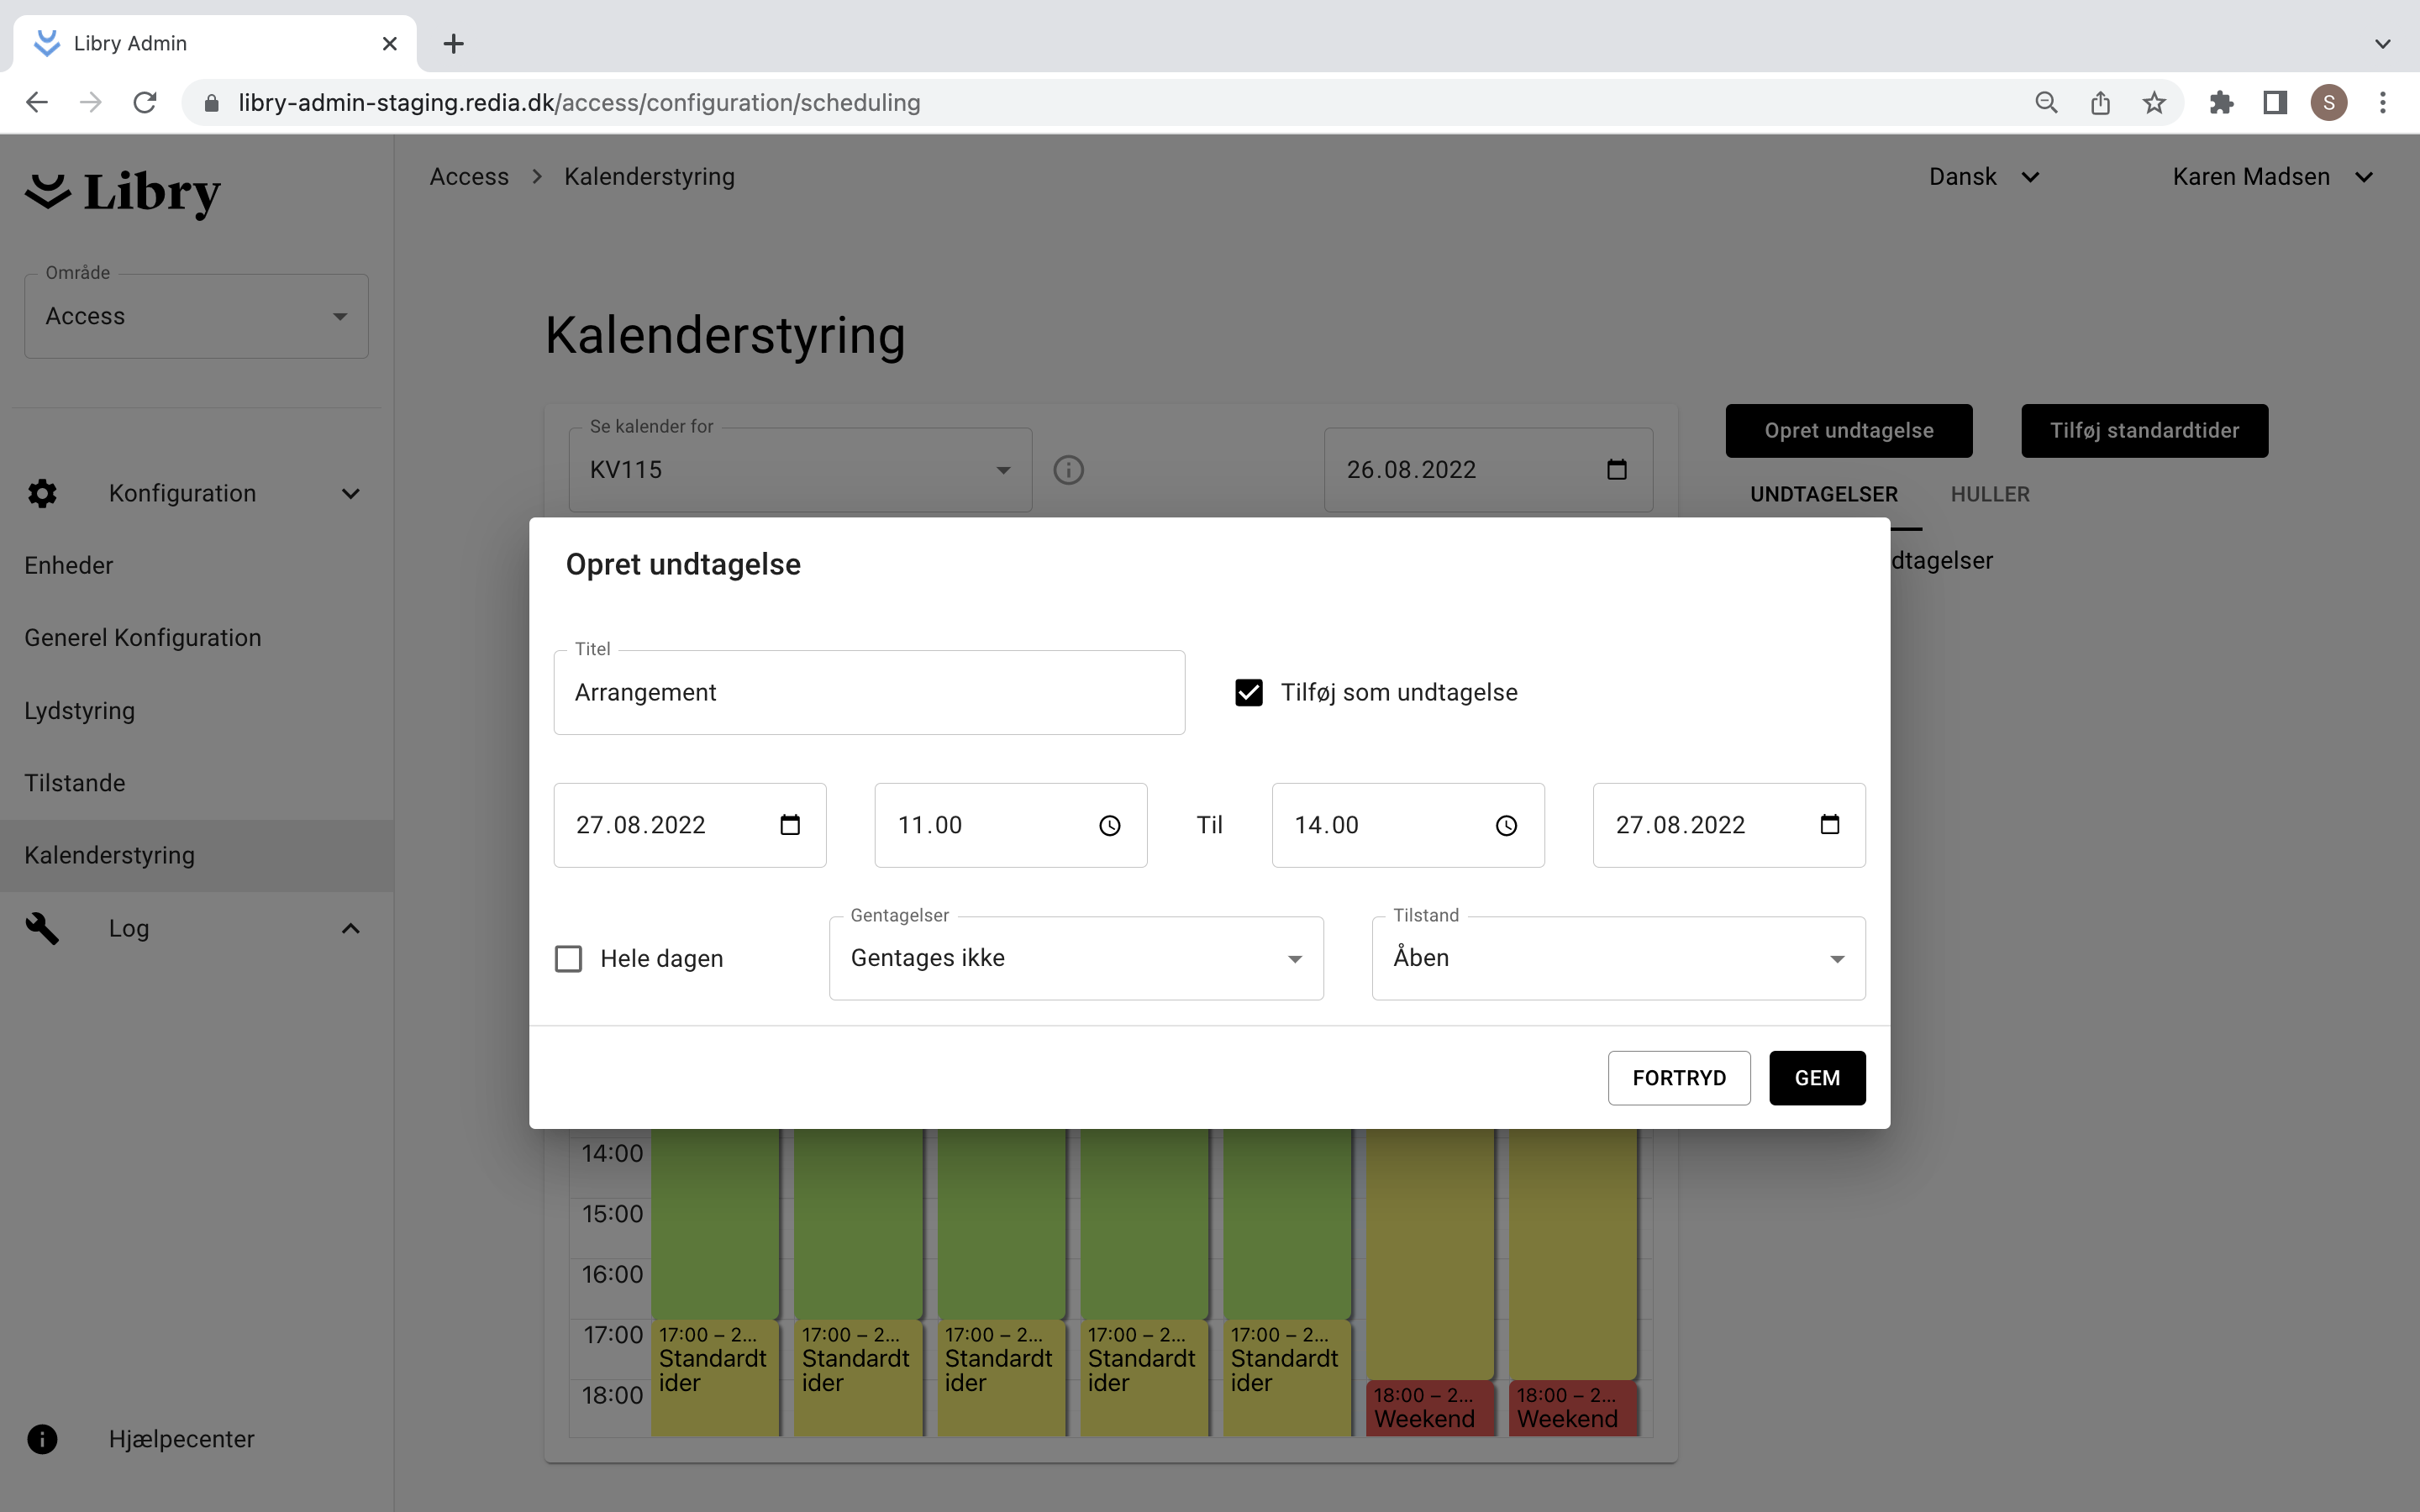Click the Log wrench icon

pyautogui.click(x=42, y=928)
